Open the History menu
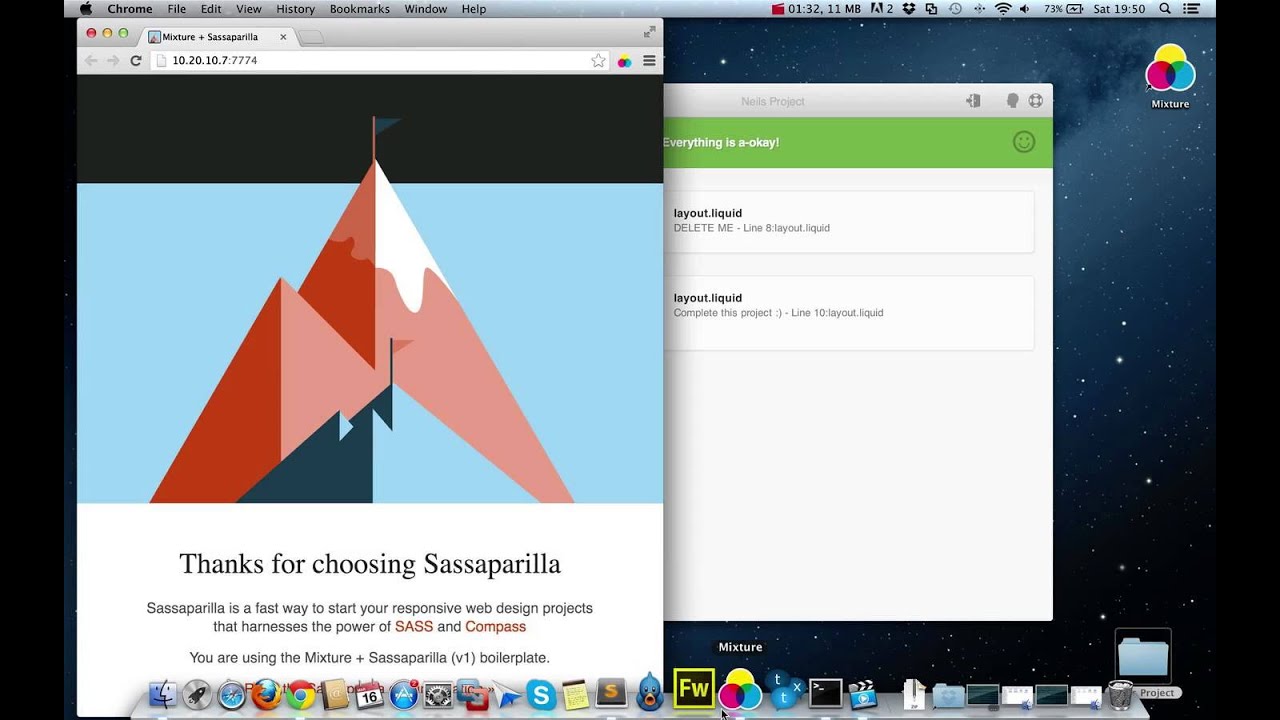 click(x=295, y=9)
